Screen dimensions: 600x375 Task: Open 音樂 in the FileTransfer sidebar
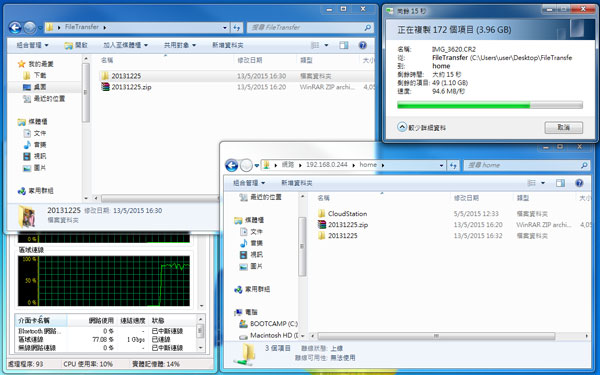click(34, 145)
